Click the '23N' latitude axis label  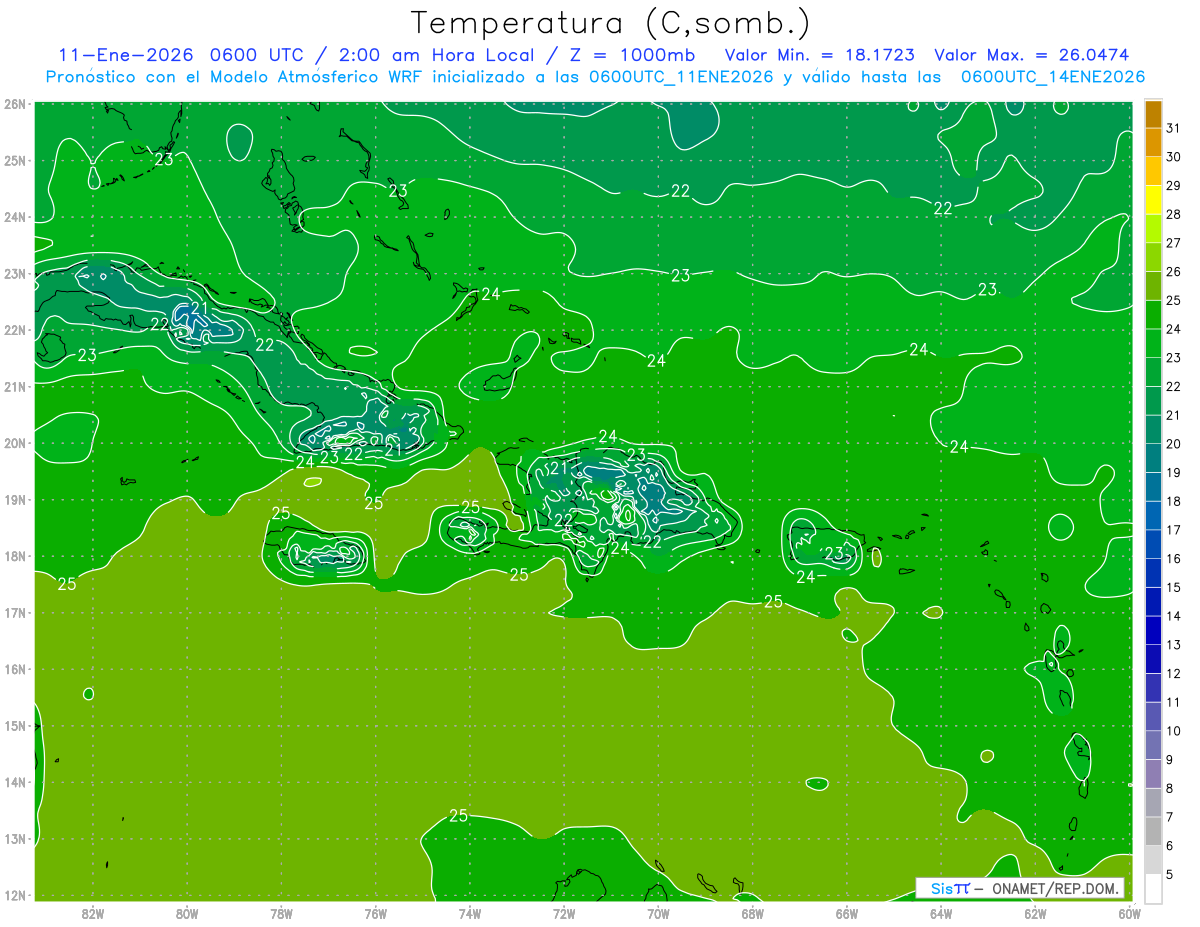(x=15, y=273)
